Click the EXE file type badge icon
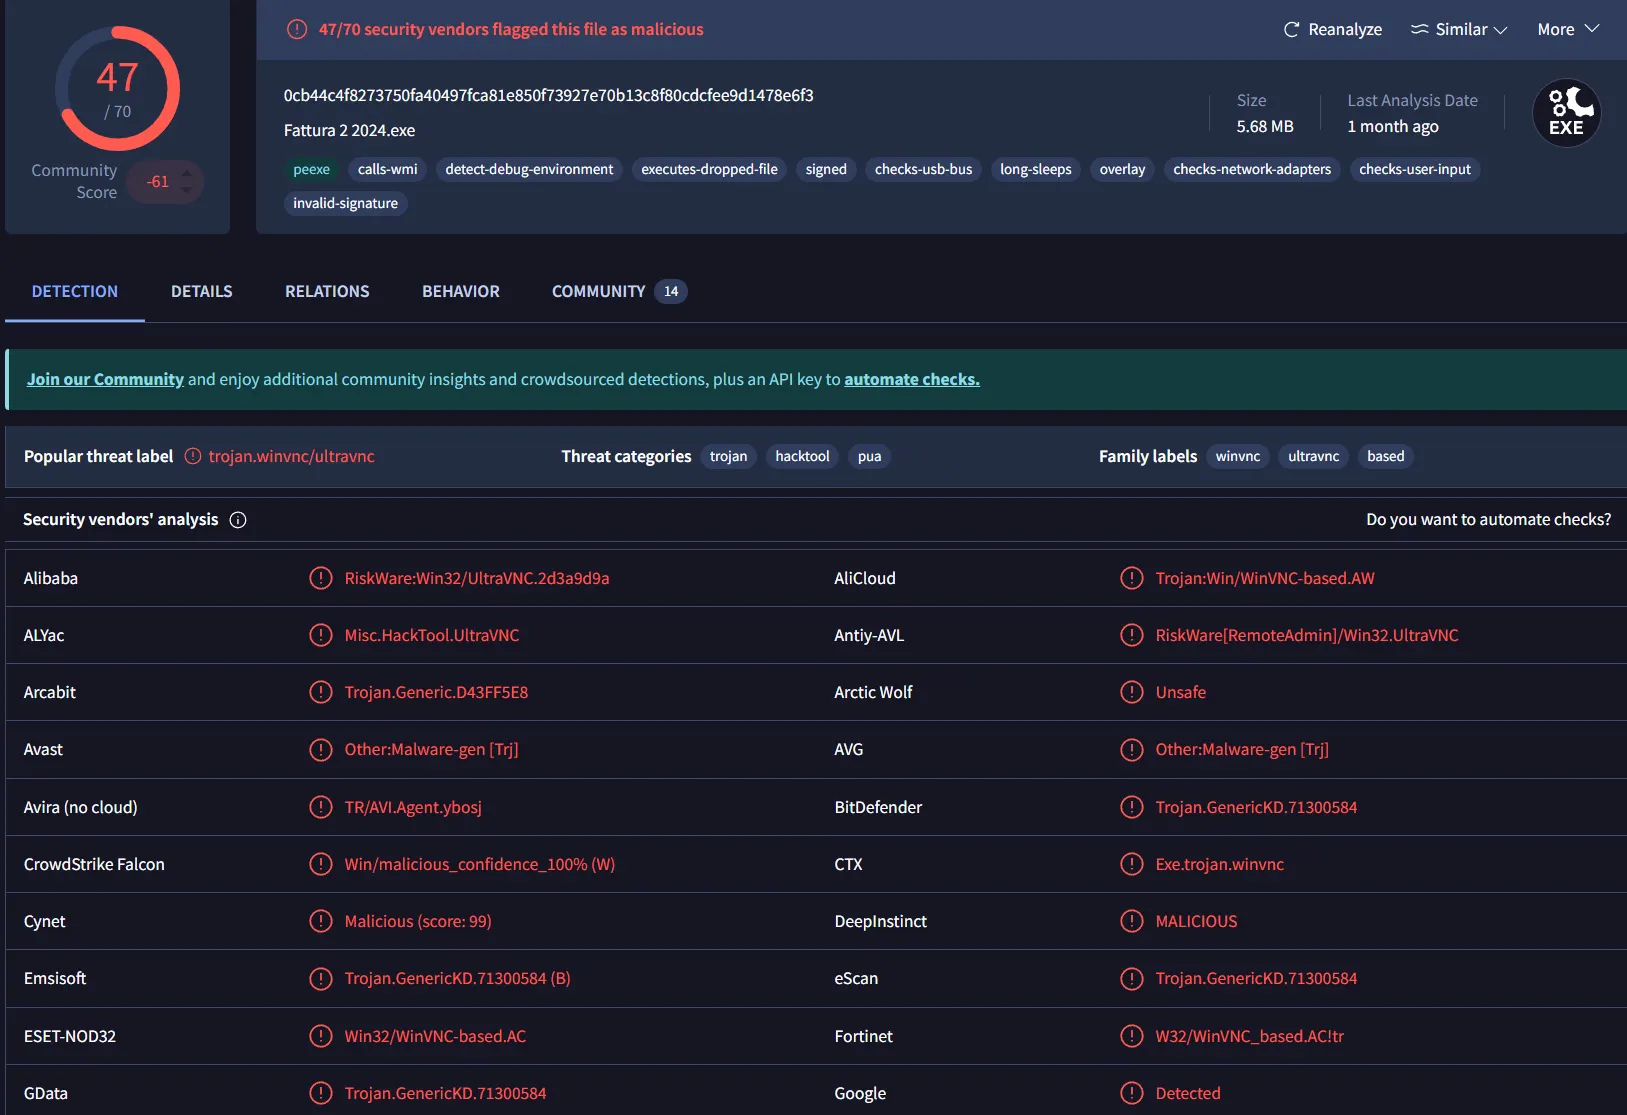 [1566, 112]
